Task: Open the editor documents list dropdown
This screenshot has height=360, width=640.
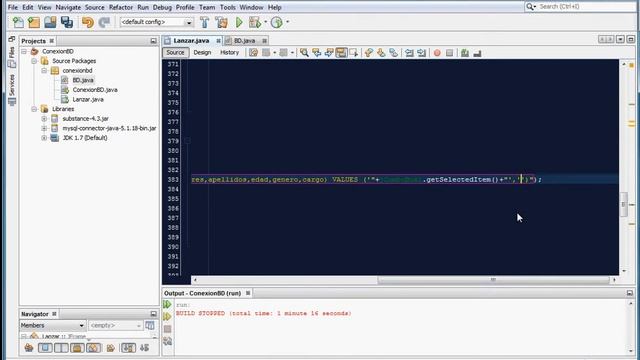Action: pos(620,39)
